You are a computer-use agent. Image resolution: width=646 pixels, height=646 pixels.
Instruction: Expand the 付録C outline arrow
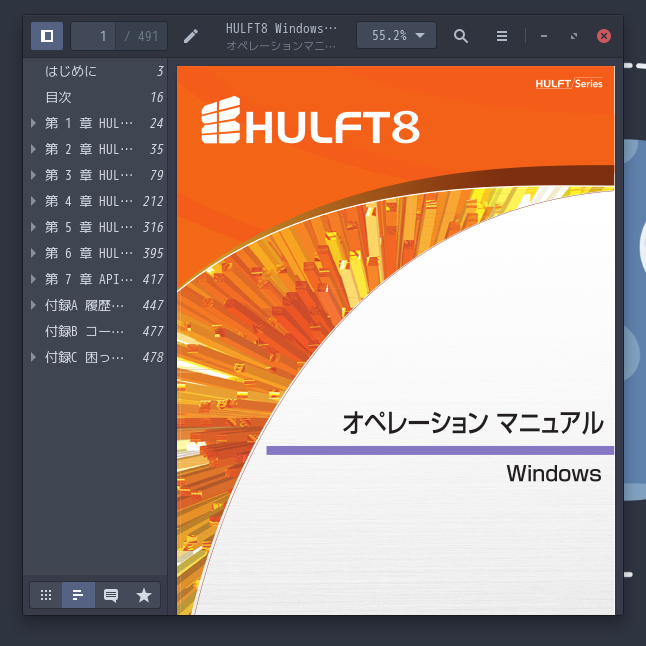coord(33,357)
